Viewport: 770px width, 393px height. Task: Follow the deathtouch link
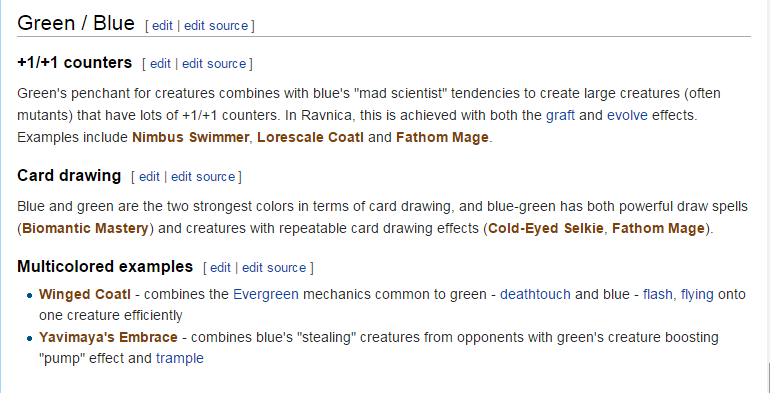coord(535,294)
